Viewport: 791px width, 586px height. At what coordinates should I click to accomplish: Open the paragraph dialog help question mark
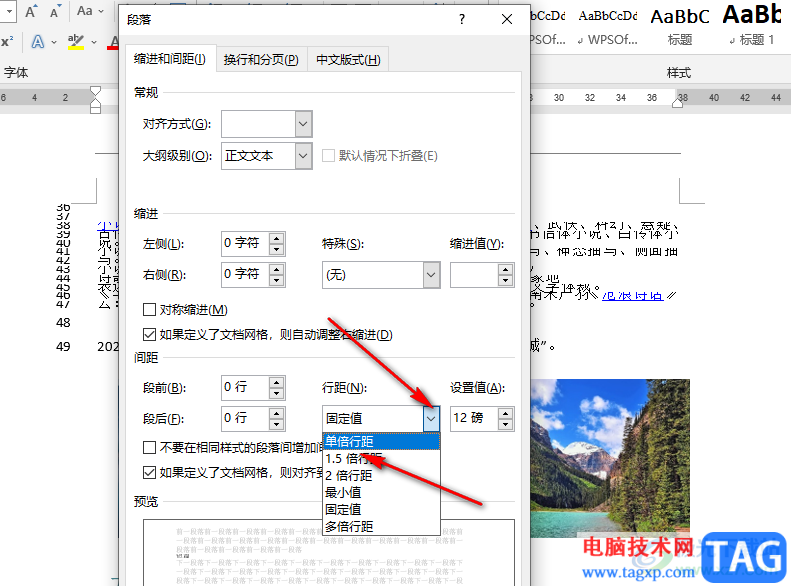click(x=462, y=19)
